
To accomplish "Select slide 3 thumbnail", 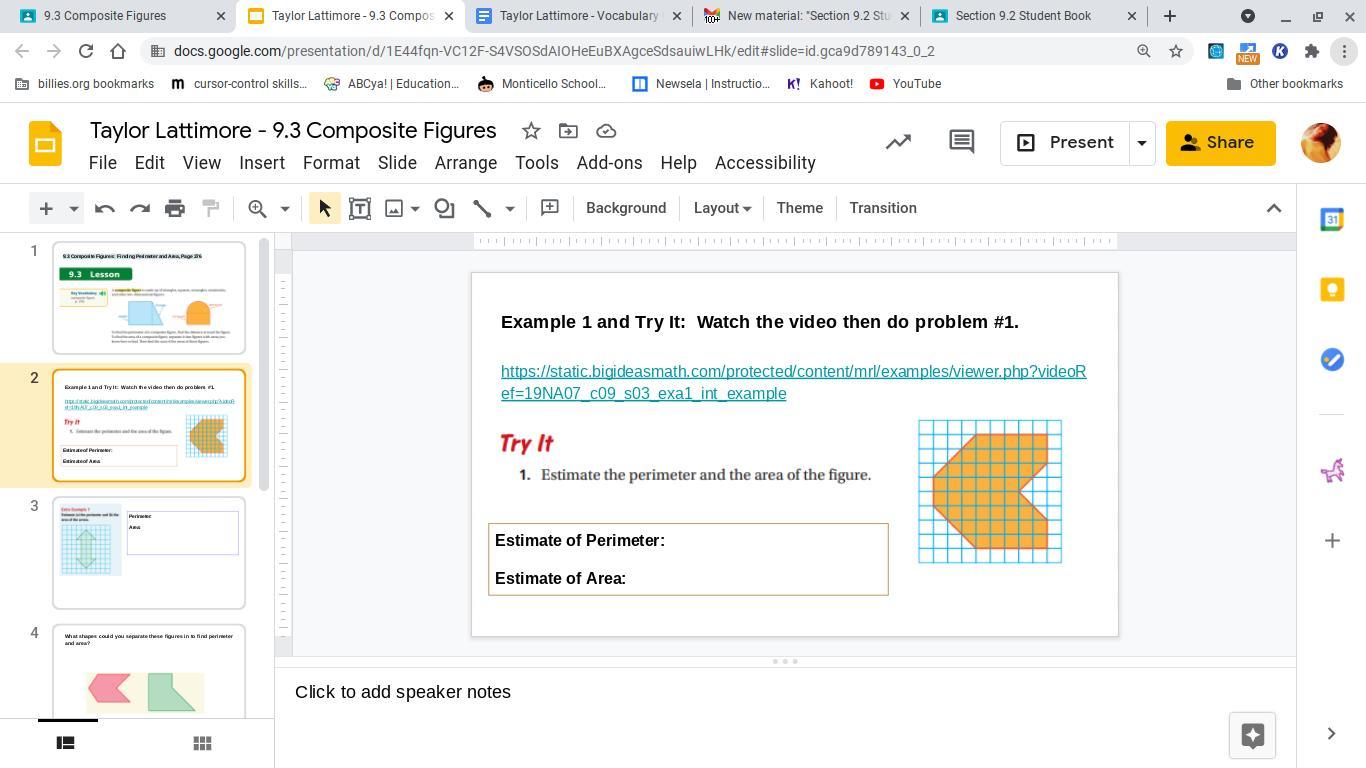I will pos(149,552).
